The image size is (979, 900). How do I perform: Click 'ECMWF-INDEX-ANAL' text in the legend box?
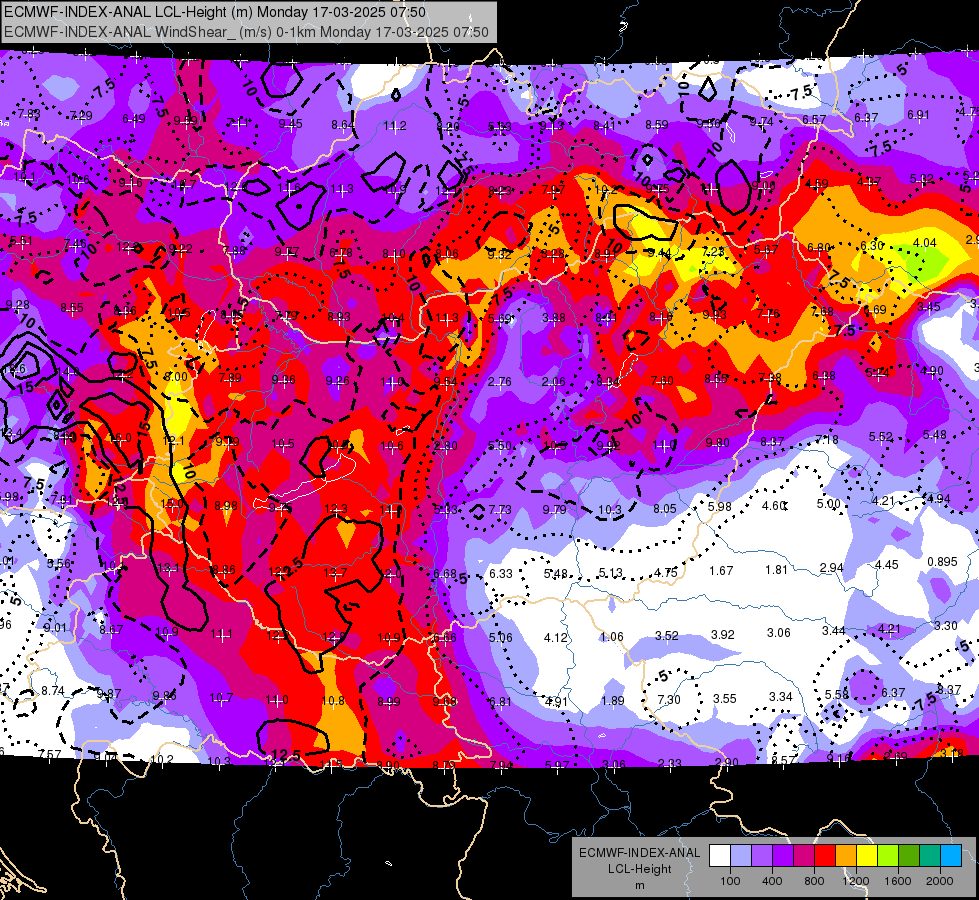[639, 853]
